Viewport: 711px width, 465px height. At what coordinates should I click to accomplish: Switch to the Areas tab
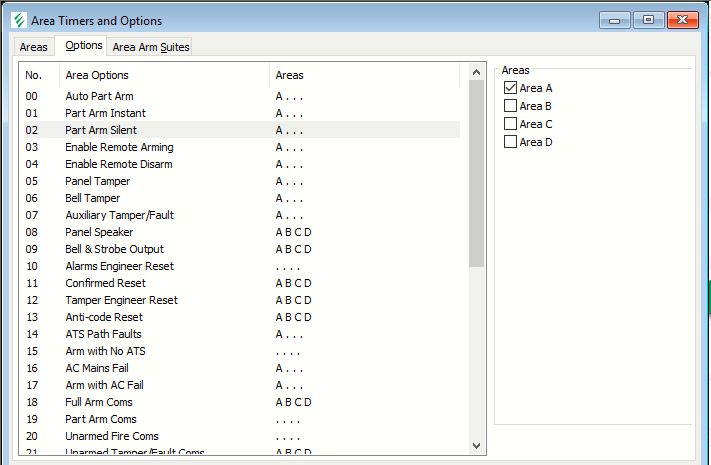pos(33,47)
